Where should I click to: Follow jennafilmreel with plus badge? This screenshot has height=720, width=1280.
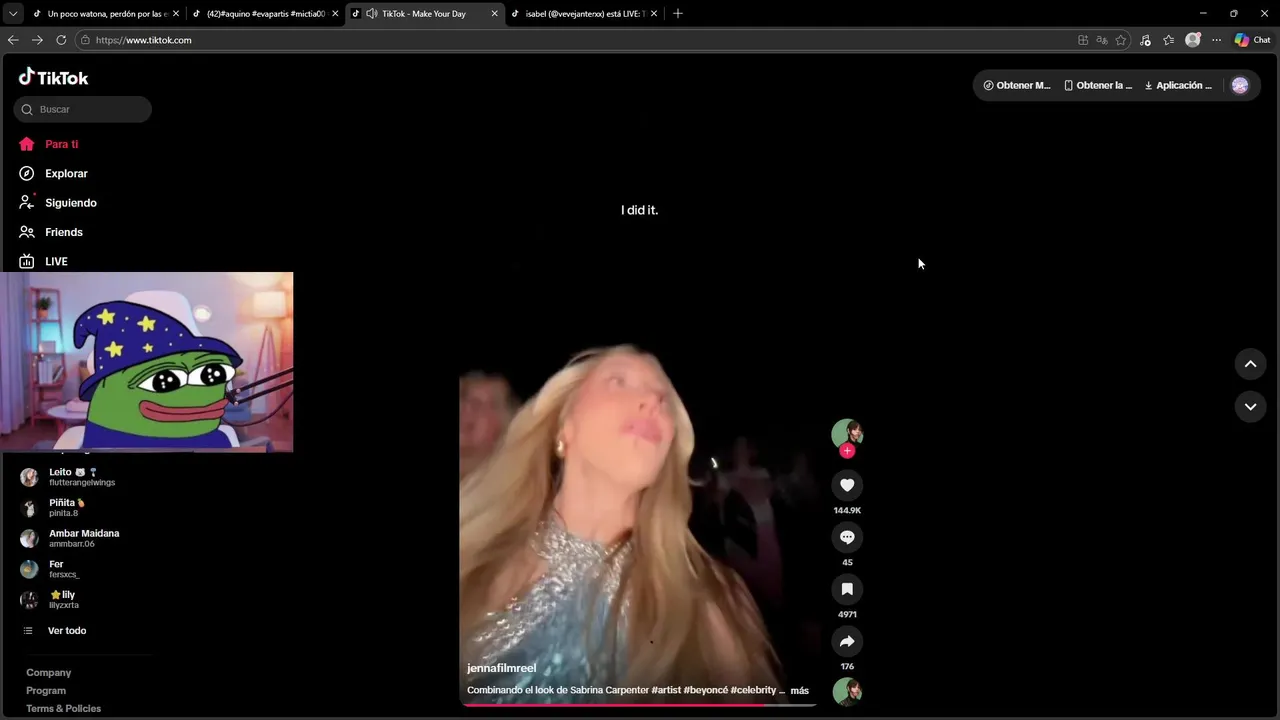(847, 451)
